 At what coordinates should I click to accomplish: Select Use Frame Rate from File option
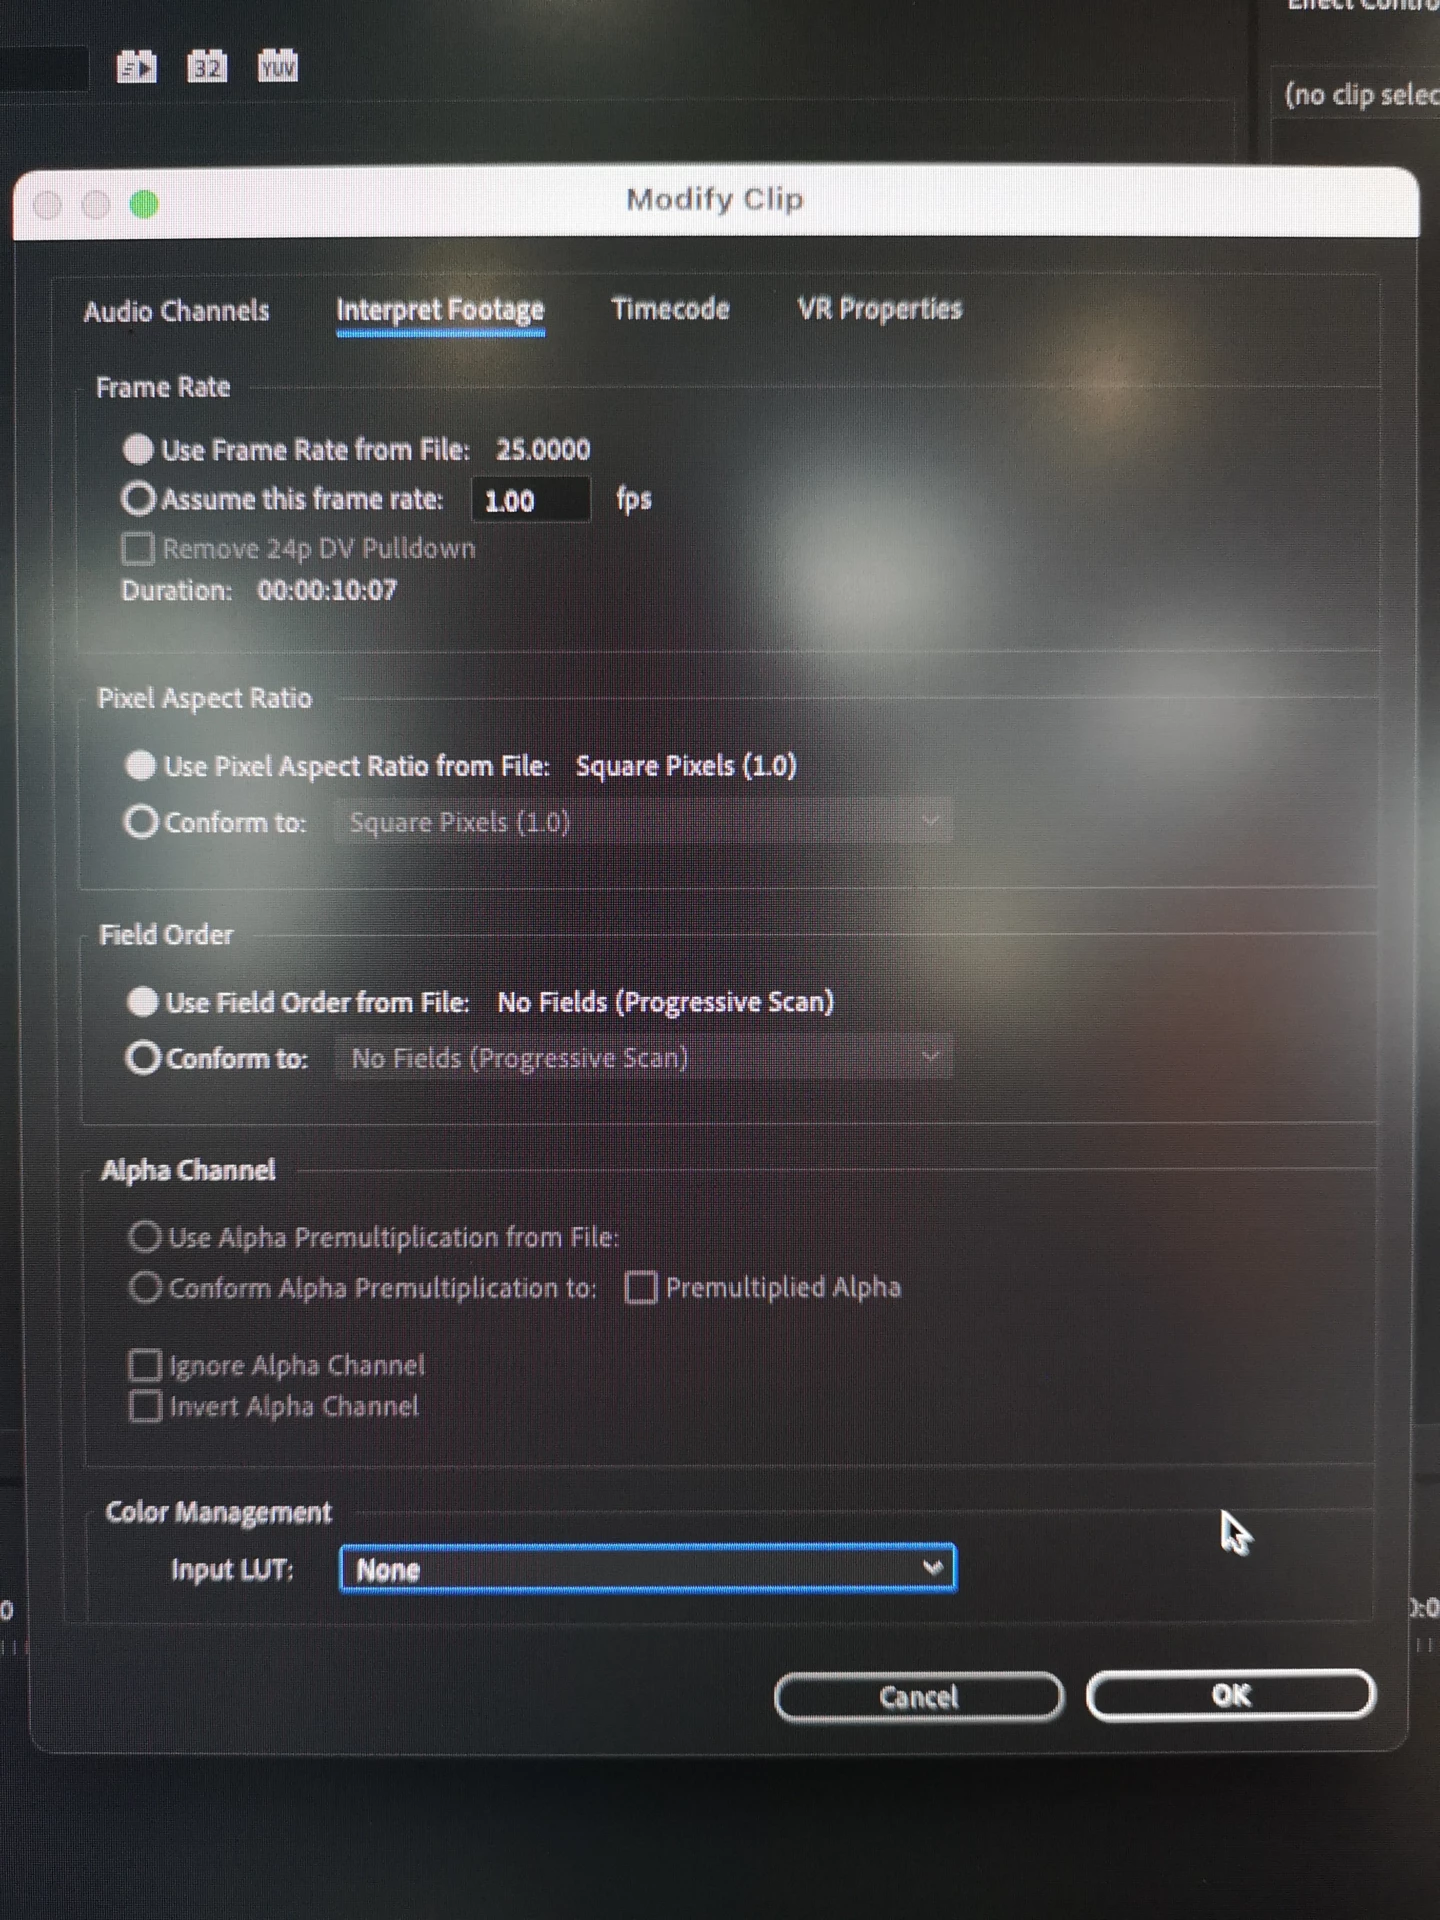point(138,449)
